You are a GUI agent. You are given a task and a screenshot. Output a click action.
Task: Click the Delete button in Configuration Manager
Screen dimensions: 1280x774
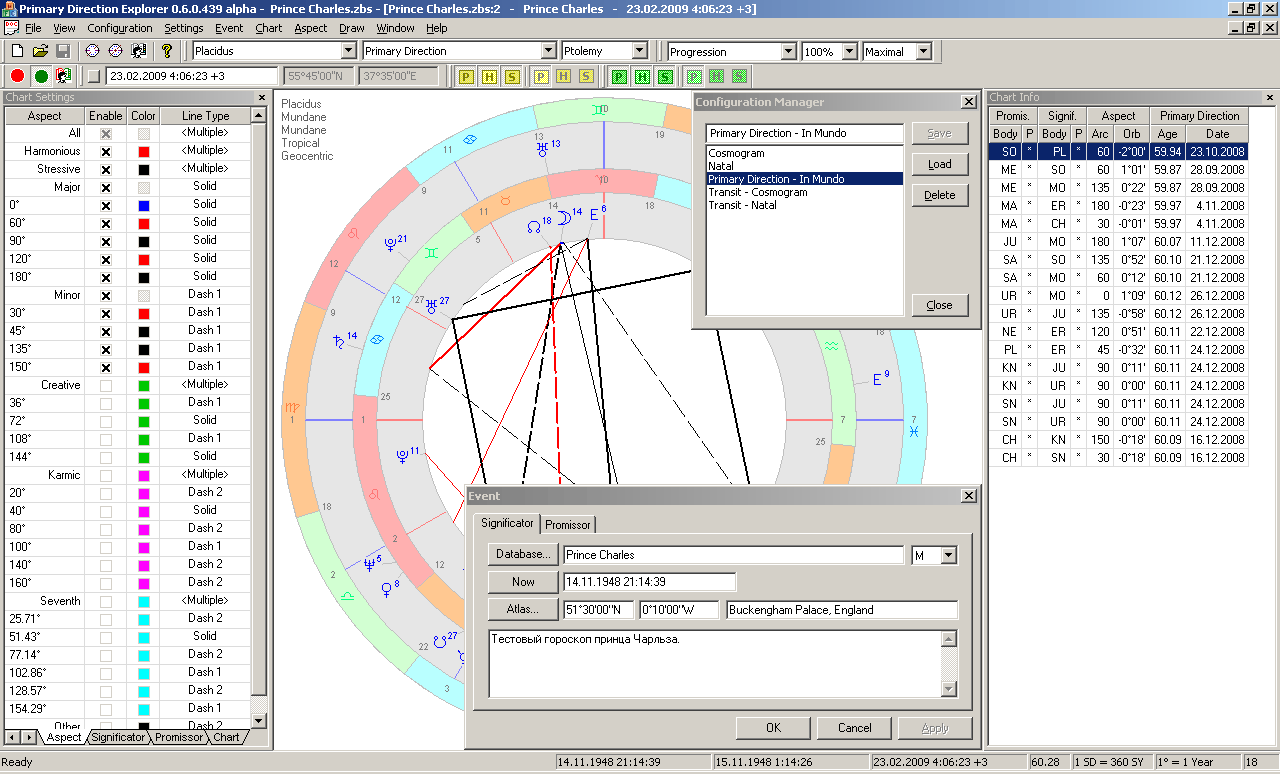940,195
